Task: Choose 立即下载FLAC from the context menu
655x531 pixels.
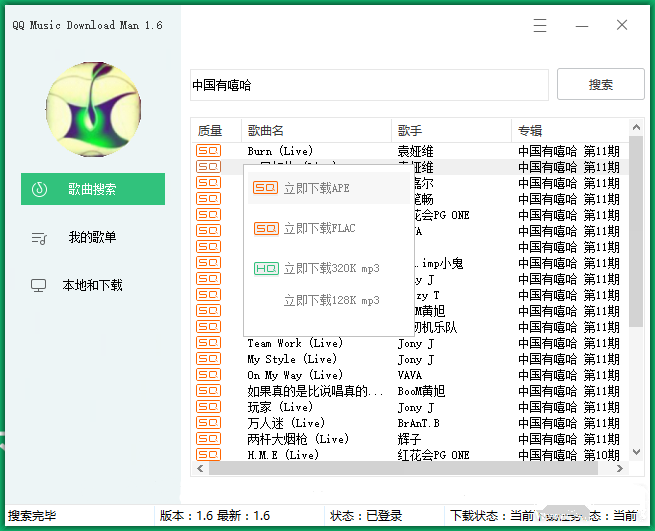Action: tap(328, 229)
